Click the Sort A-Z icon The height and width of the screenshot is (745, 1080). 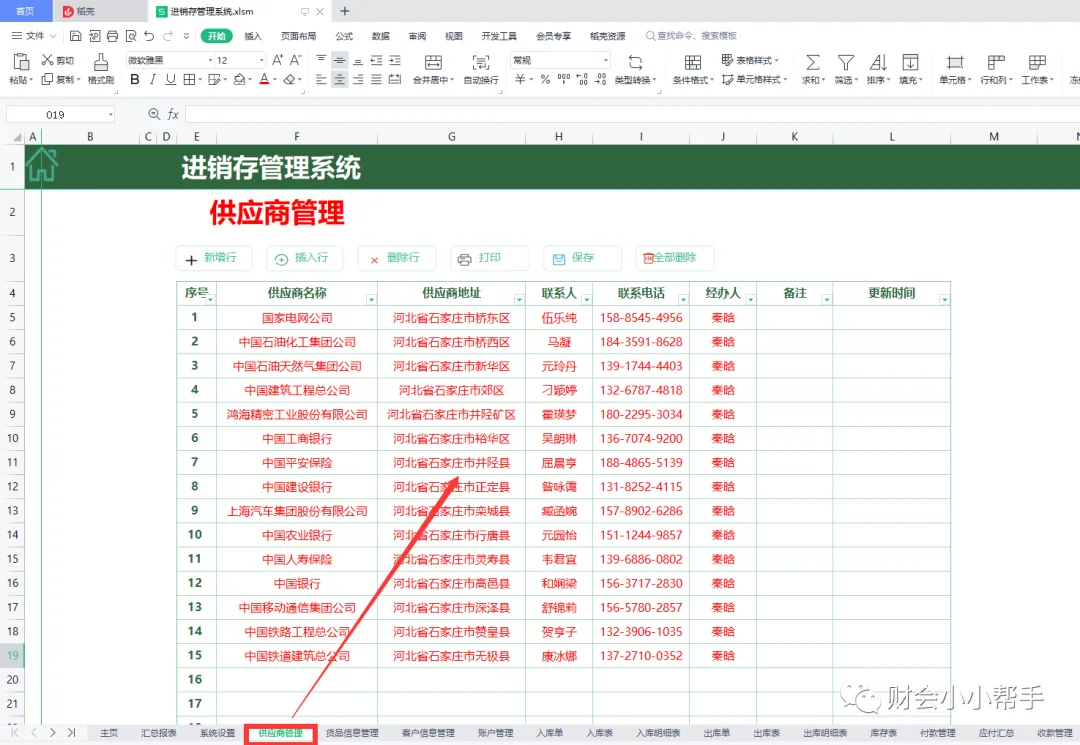coord(878,63)
